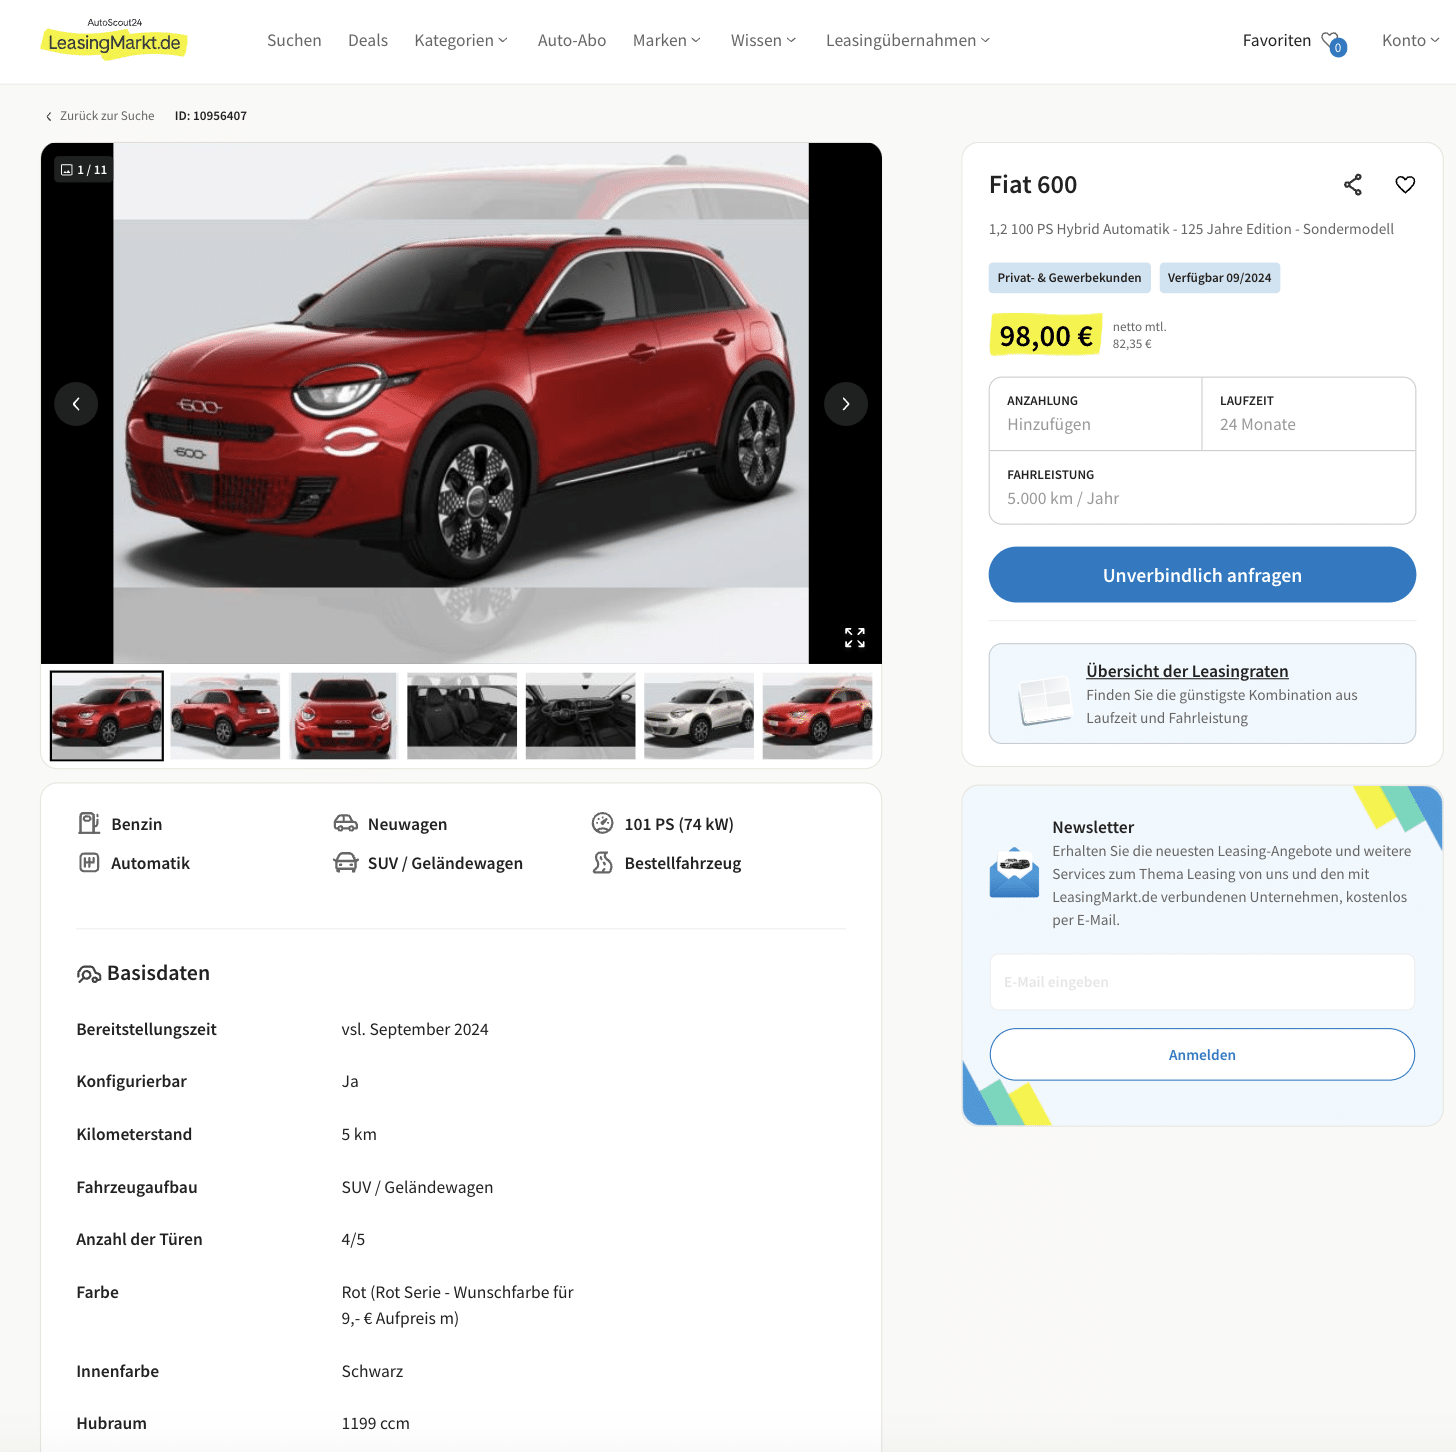Click the Verfügbar 09/2024 tag
Screen dimensions: 1456x1452
[1219, 278]
